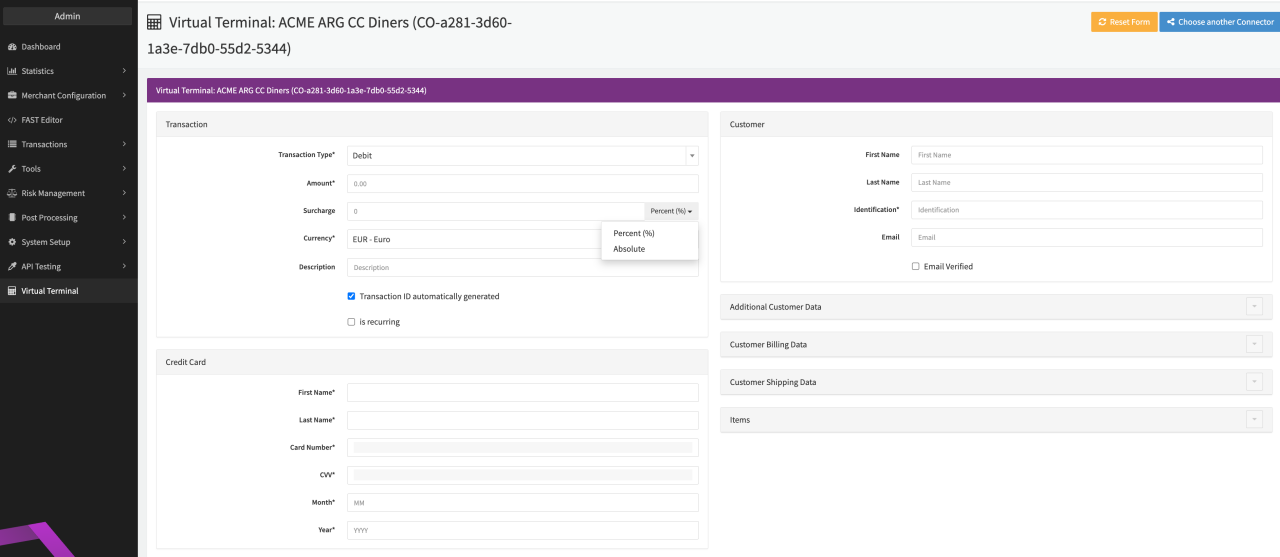
Task: Click Choose another Connector button
Action: tap(1219, 22)
